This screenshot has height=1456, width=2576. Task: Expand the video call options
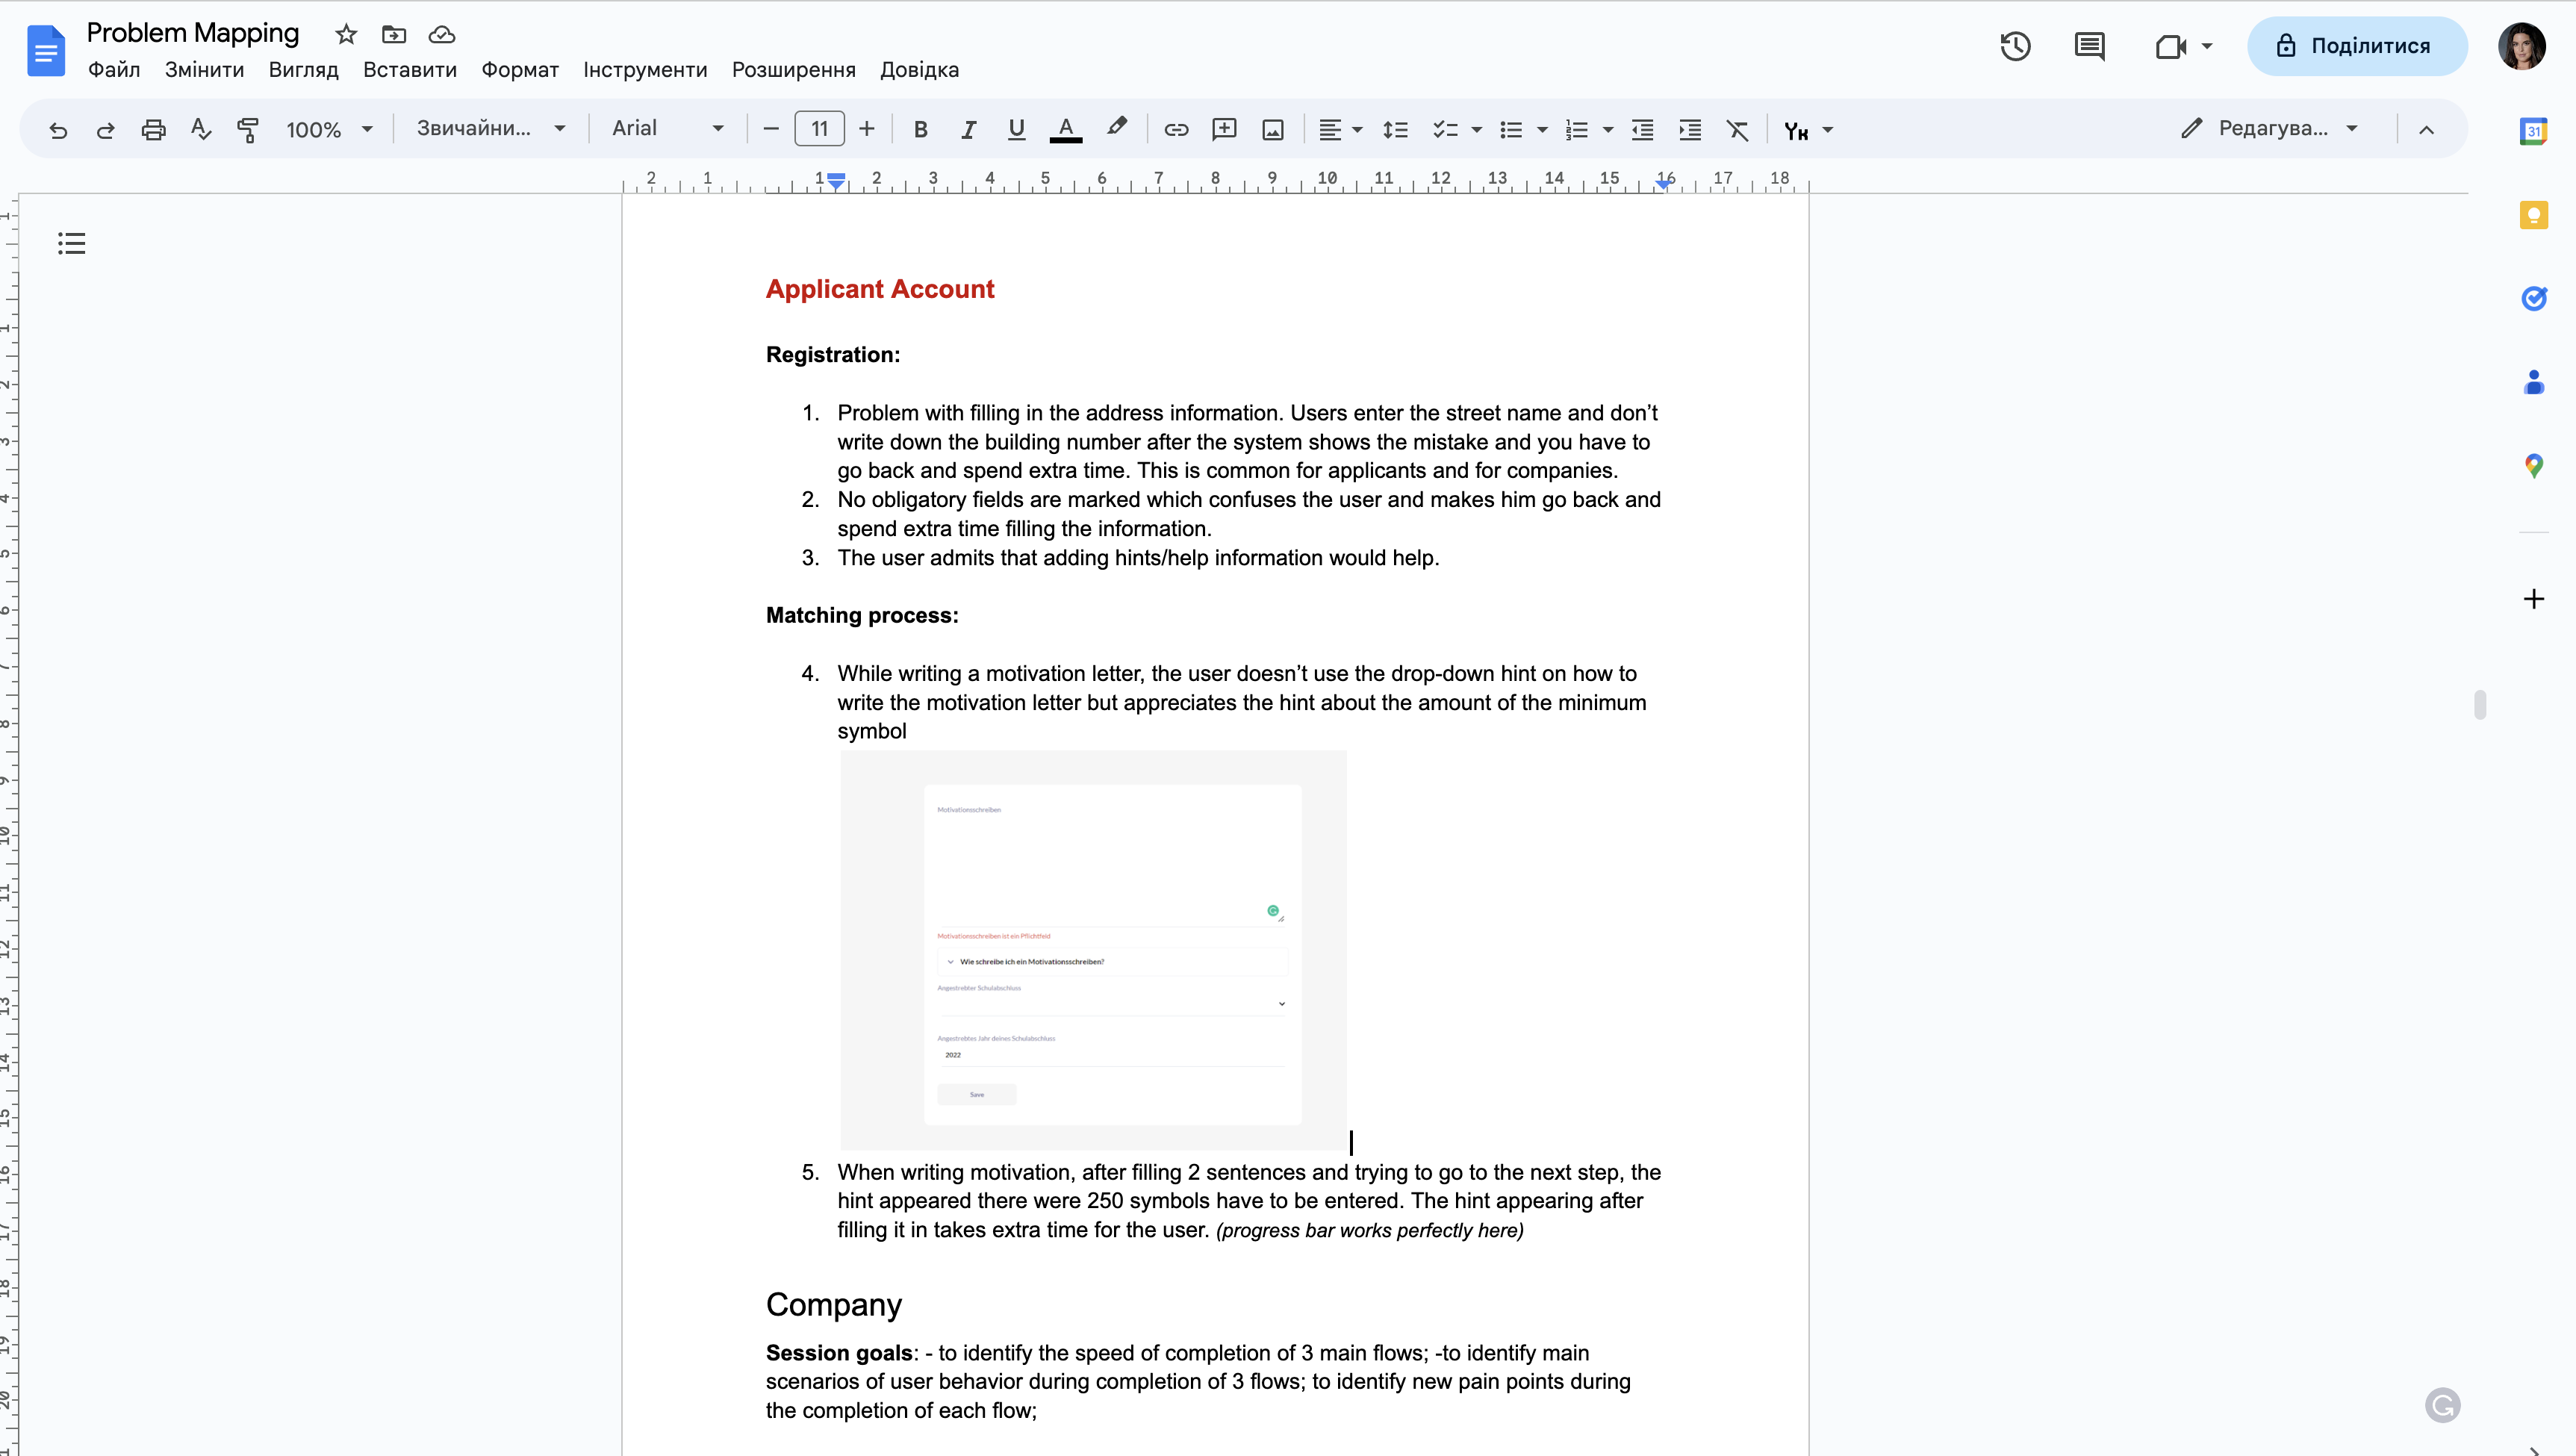click(x=2207, y=46)
